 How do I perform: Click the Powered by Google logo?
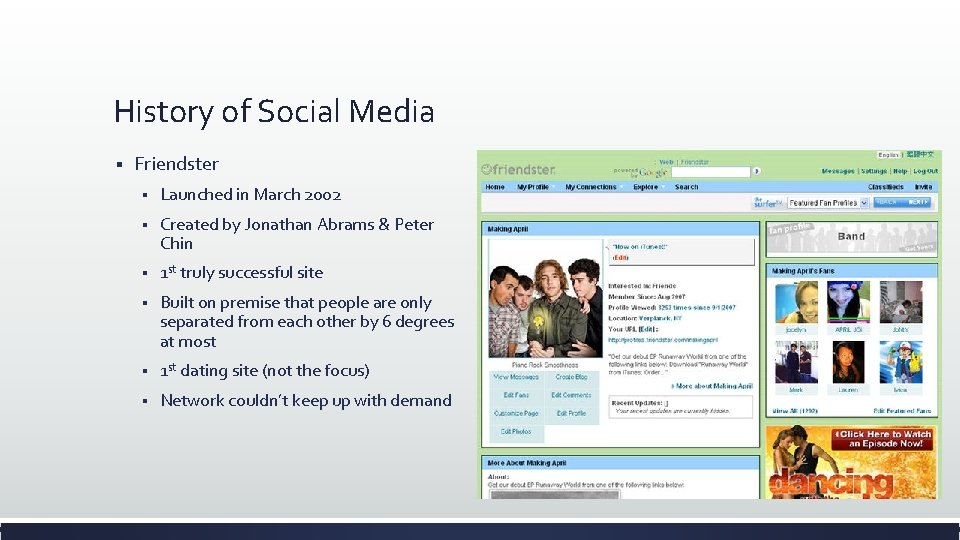coord(640,173)
